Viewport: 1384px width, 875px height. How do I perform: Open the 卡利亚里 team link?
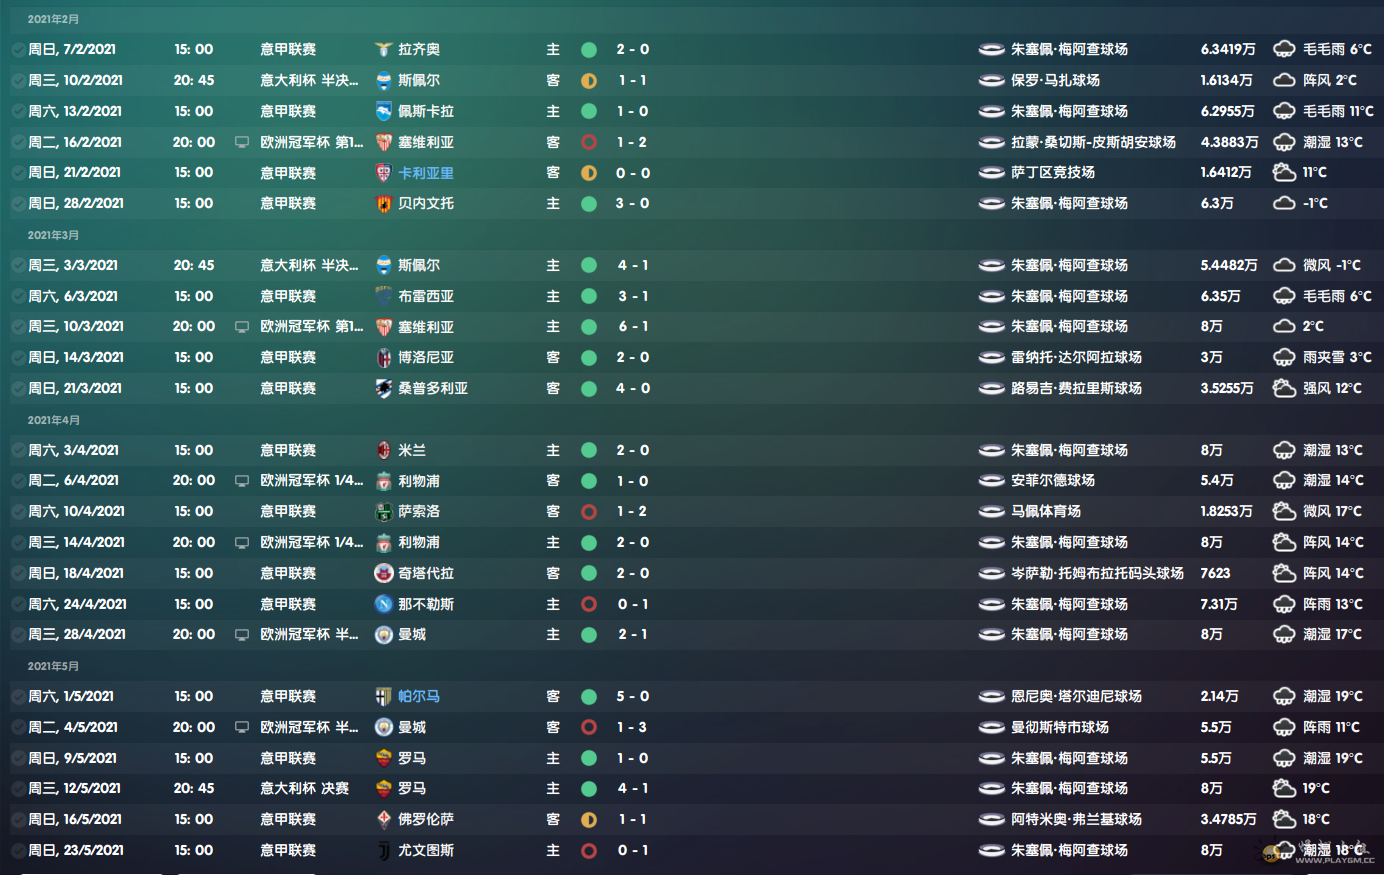(425, 173)
